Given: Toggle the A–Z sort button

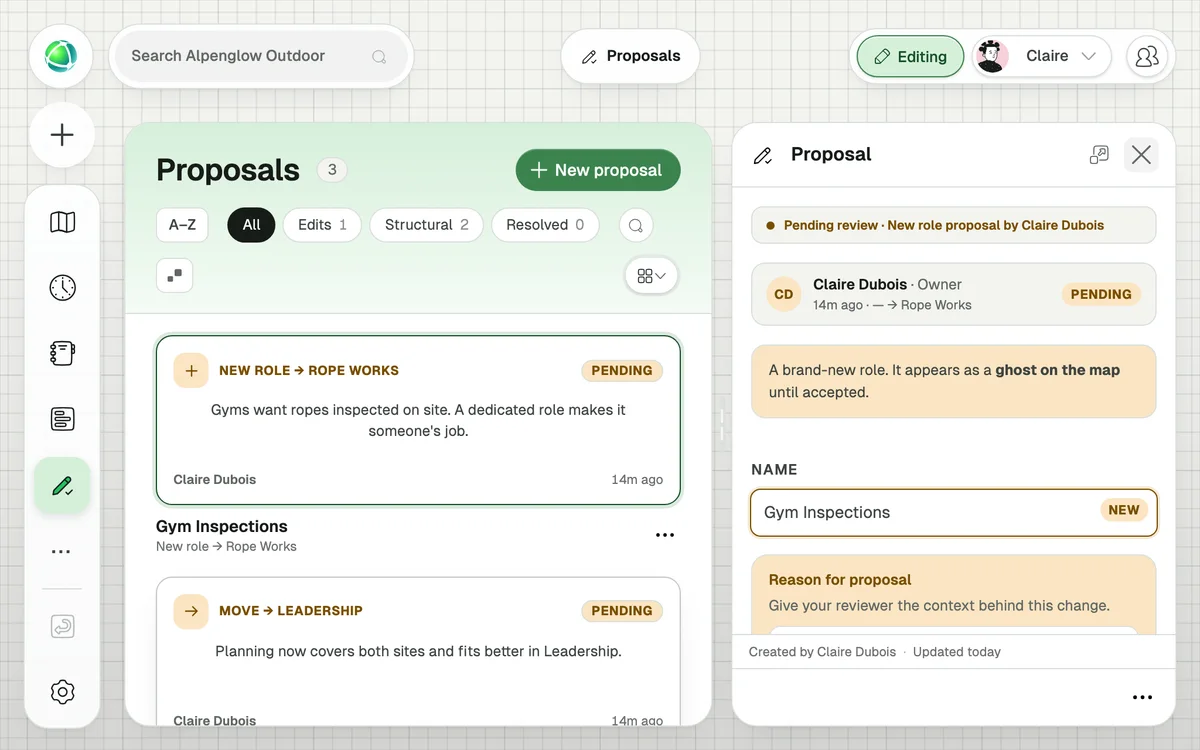Looking at the screenshot, I should pyautogui.click(x=182, y=225).
